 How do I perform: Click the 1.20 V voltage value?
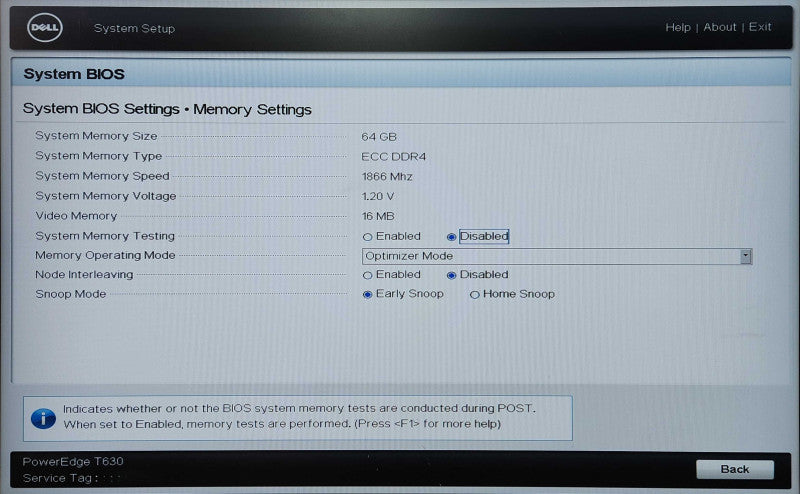(378, 196)
